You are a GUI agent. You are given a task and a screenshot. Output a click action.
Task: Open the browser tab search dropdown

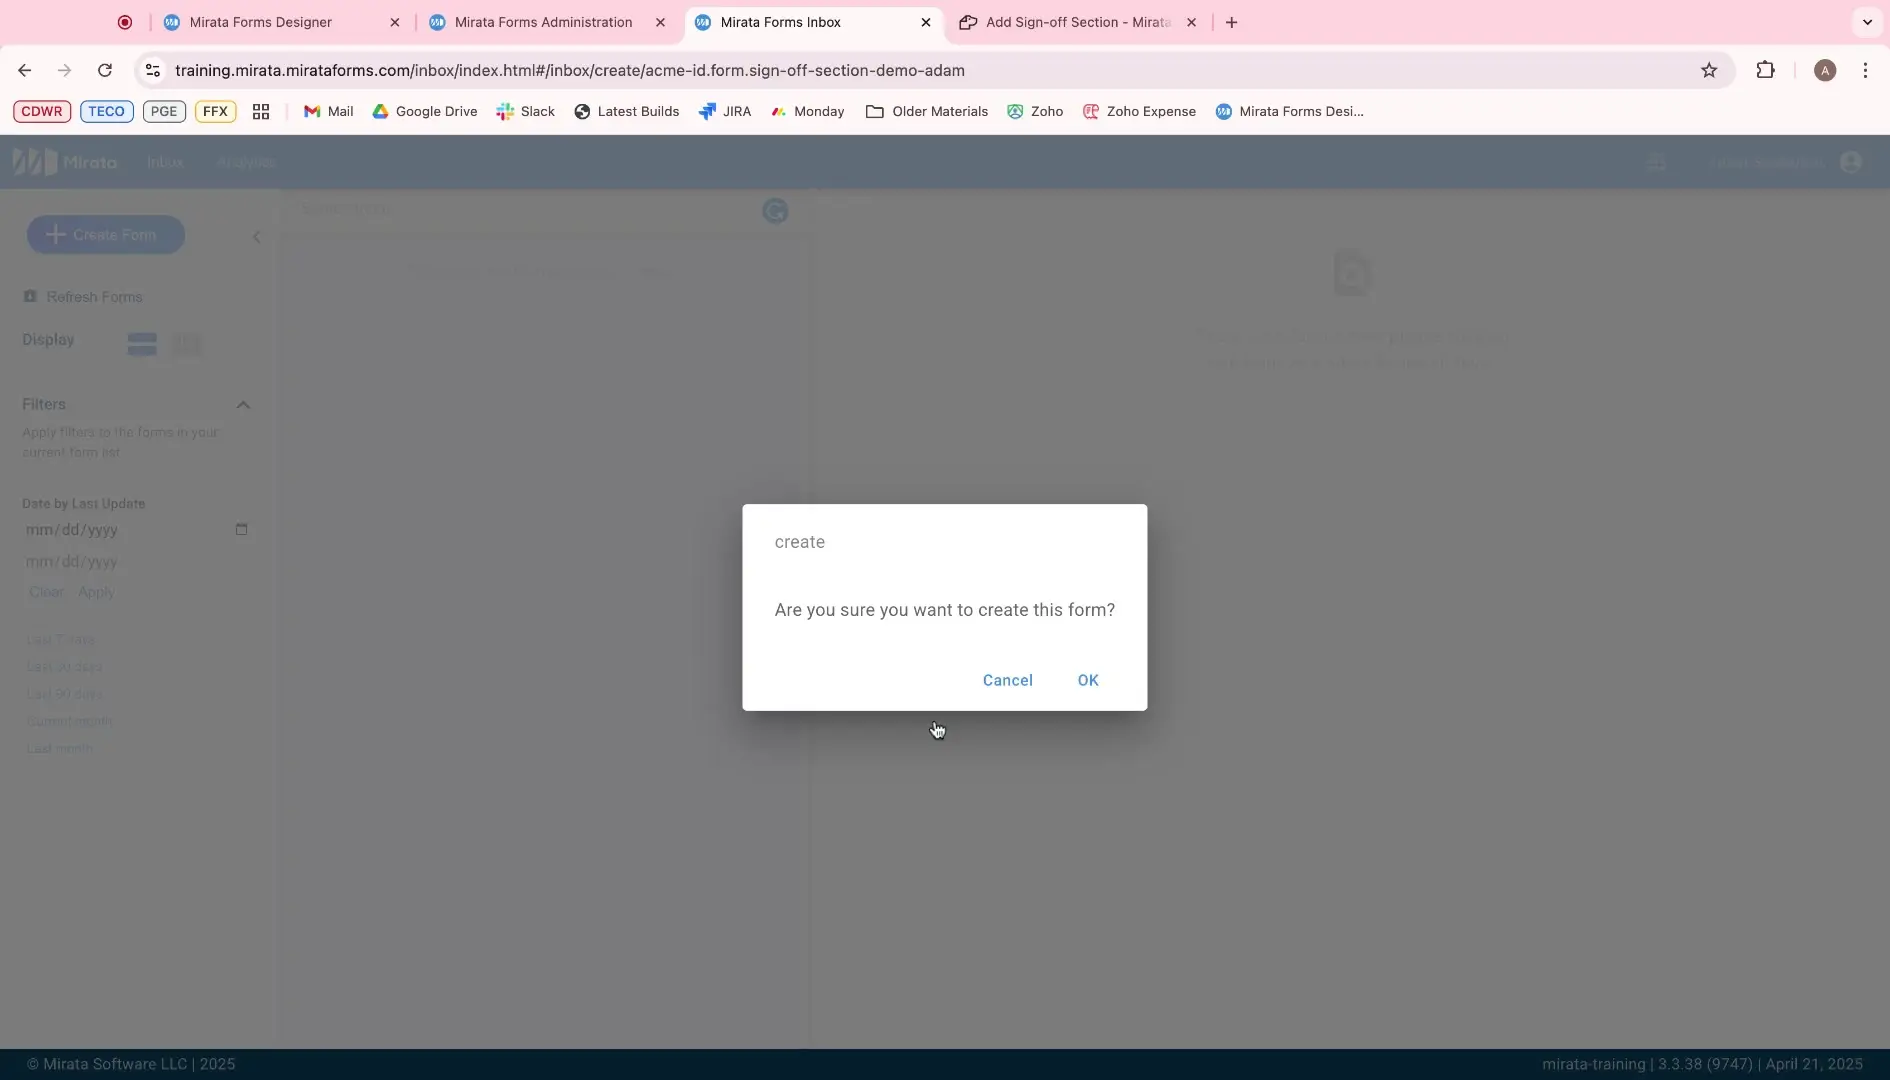(1866, 21)
